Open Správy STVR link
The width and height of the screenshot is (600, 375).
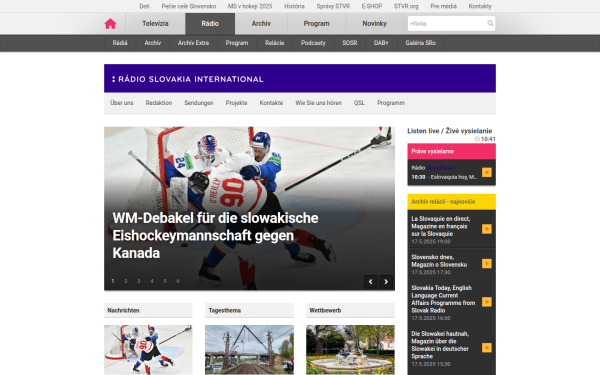[x=333, y=6]
